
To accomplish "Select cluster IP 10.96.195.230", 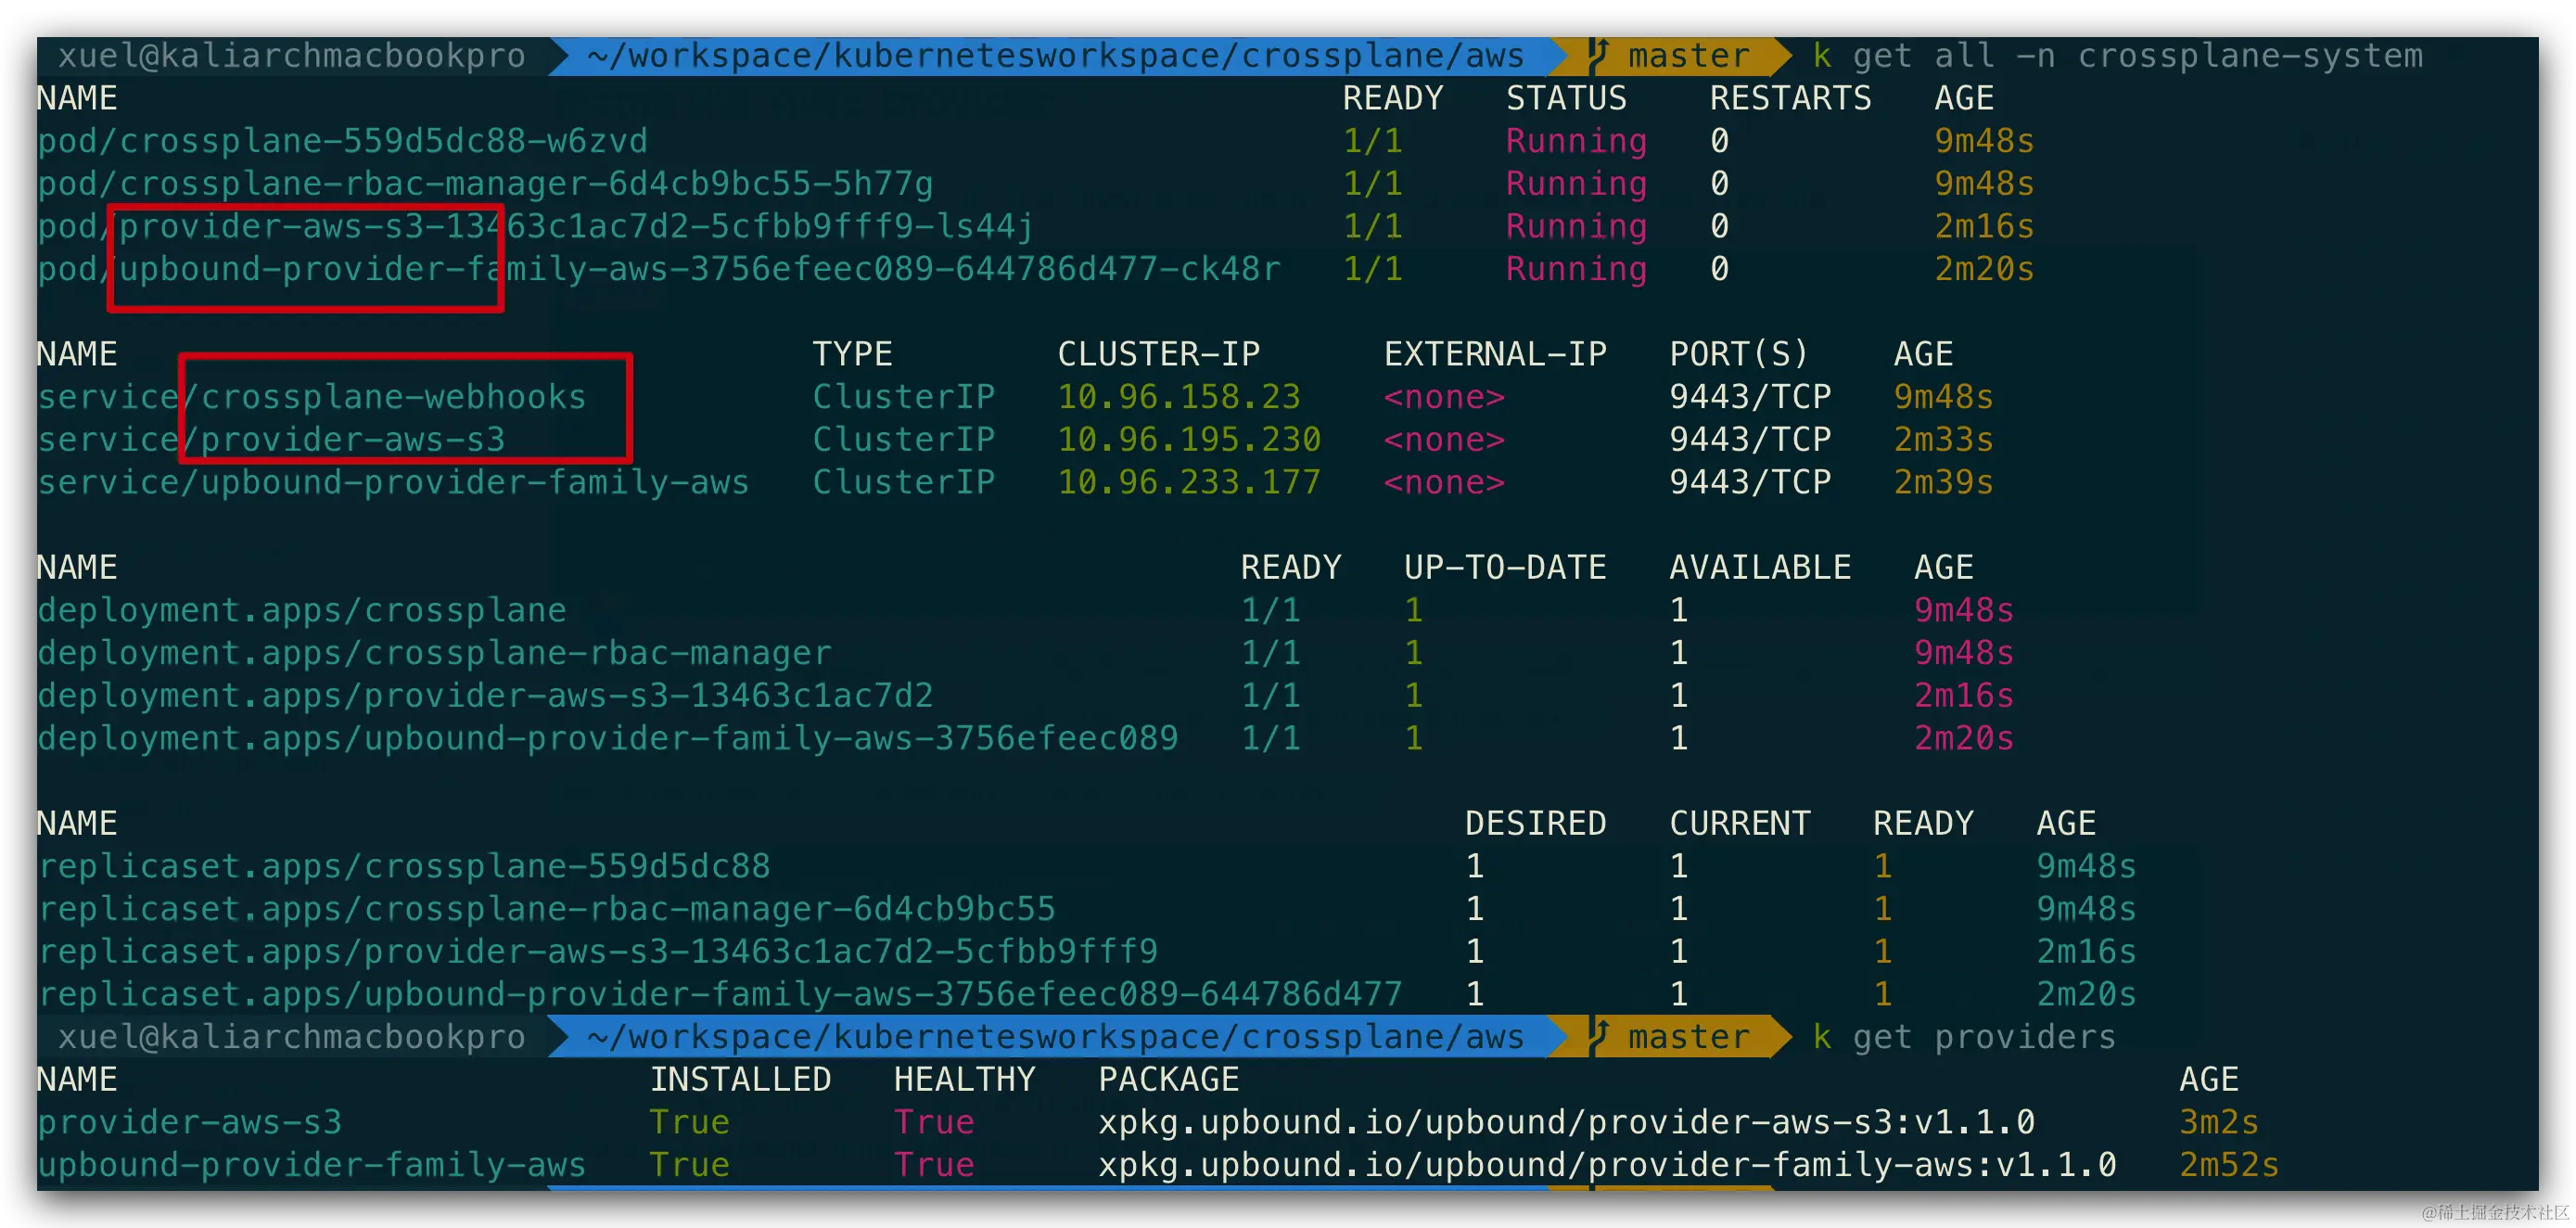I will pos(1190,440).
